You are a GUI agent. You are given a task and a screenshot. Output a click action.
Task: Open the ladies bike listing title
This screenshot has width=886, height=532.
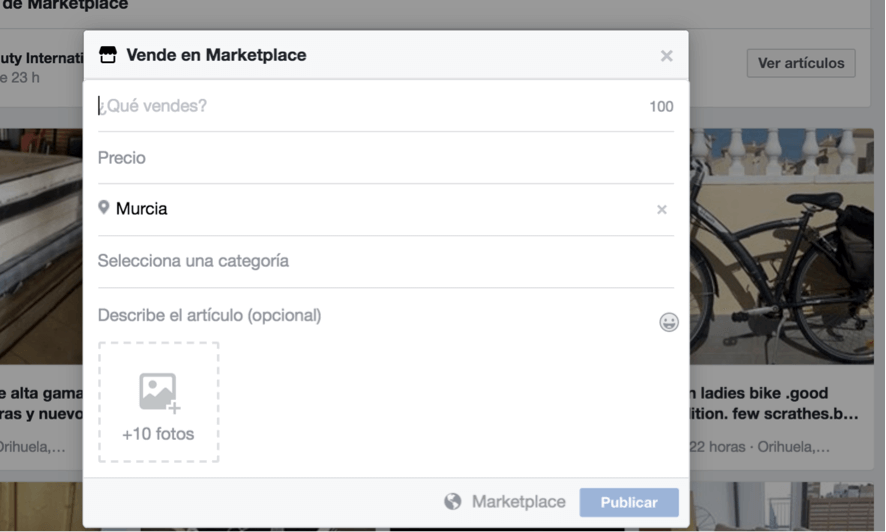click(x=774, y=403)
